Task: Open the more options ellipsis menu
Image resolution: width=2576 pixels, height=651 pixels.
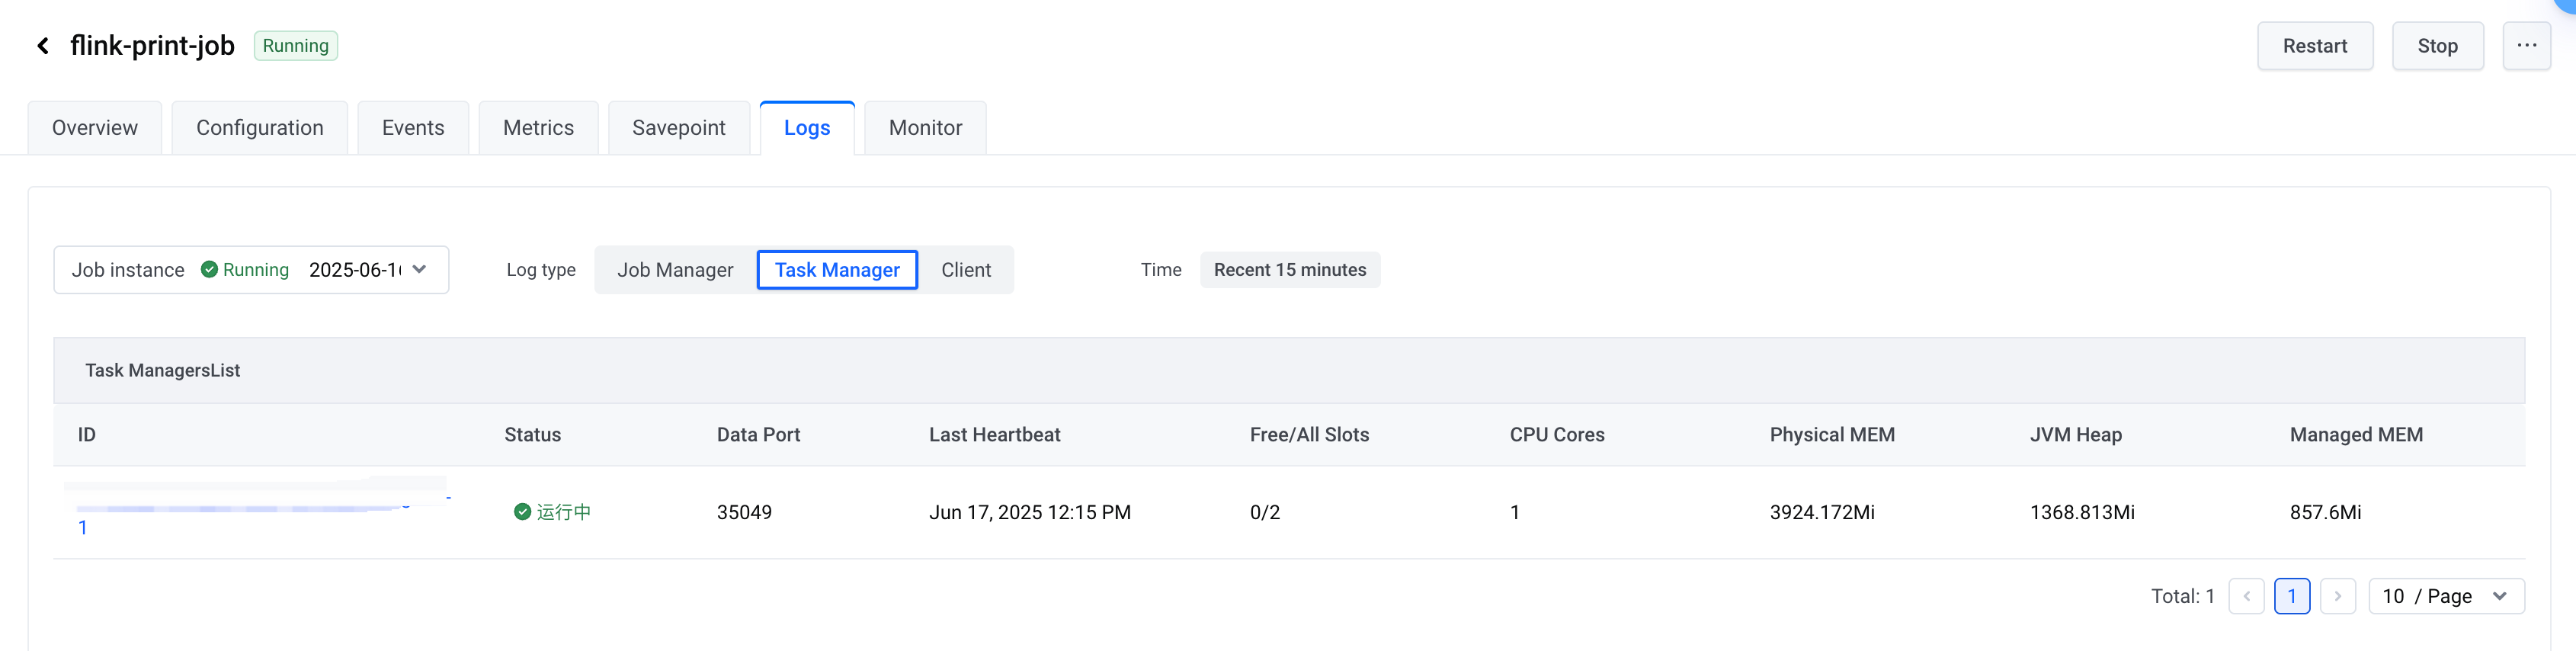Action: coord(2526,46)
